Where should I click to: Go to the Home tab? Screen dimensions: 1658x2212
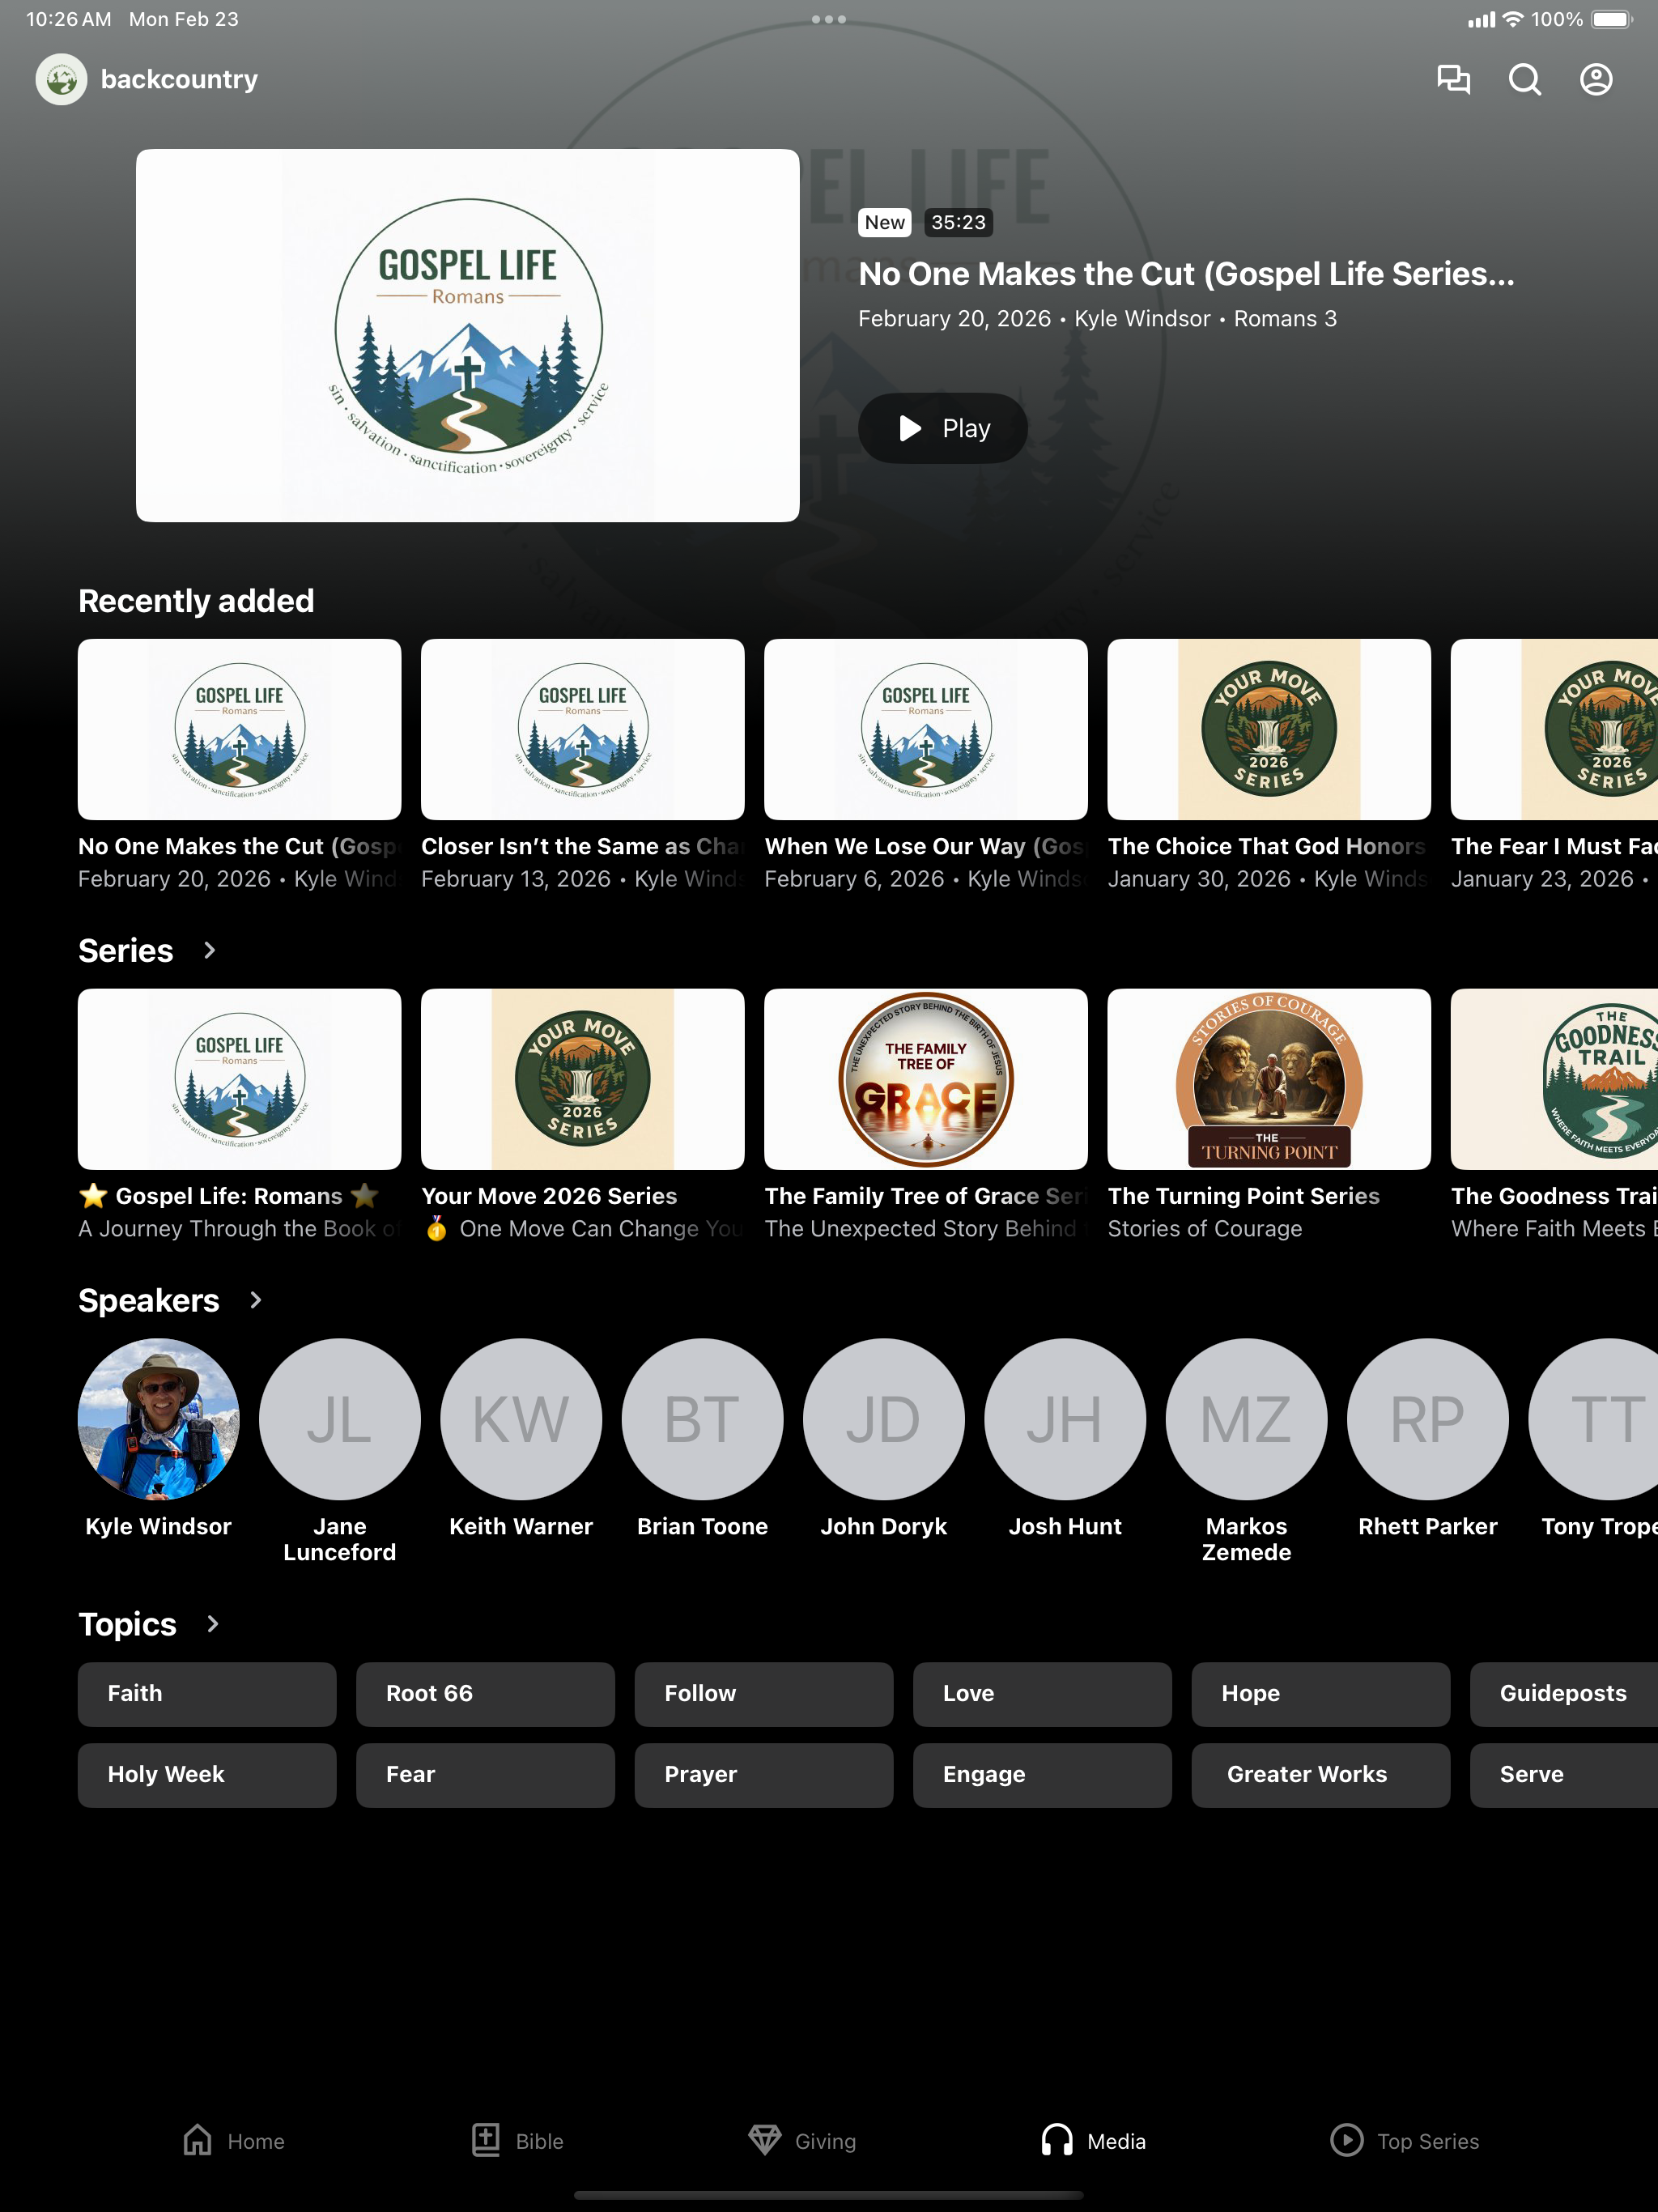point(234,2140)
